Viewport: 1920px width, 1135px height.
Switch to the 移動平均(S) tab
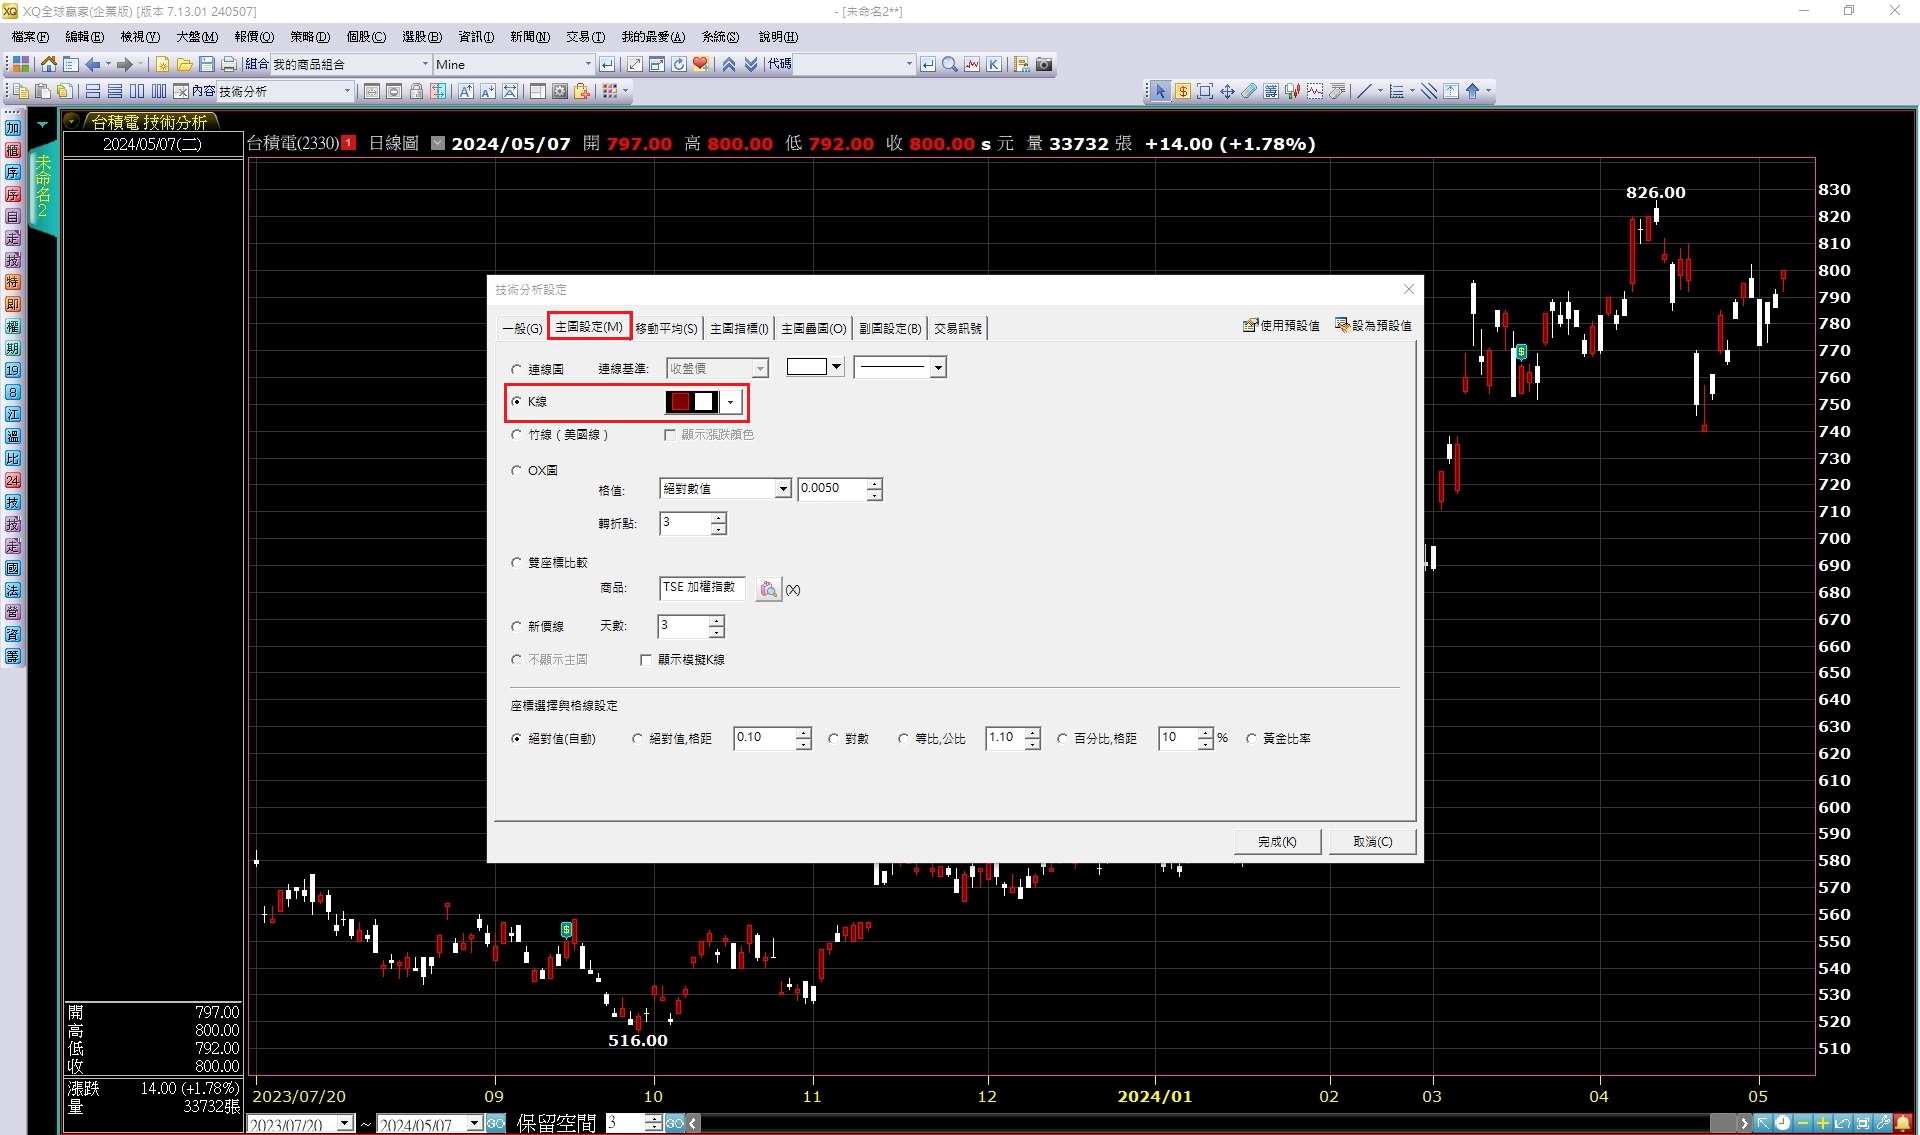666,328
